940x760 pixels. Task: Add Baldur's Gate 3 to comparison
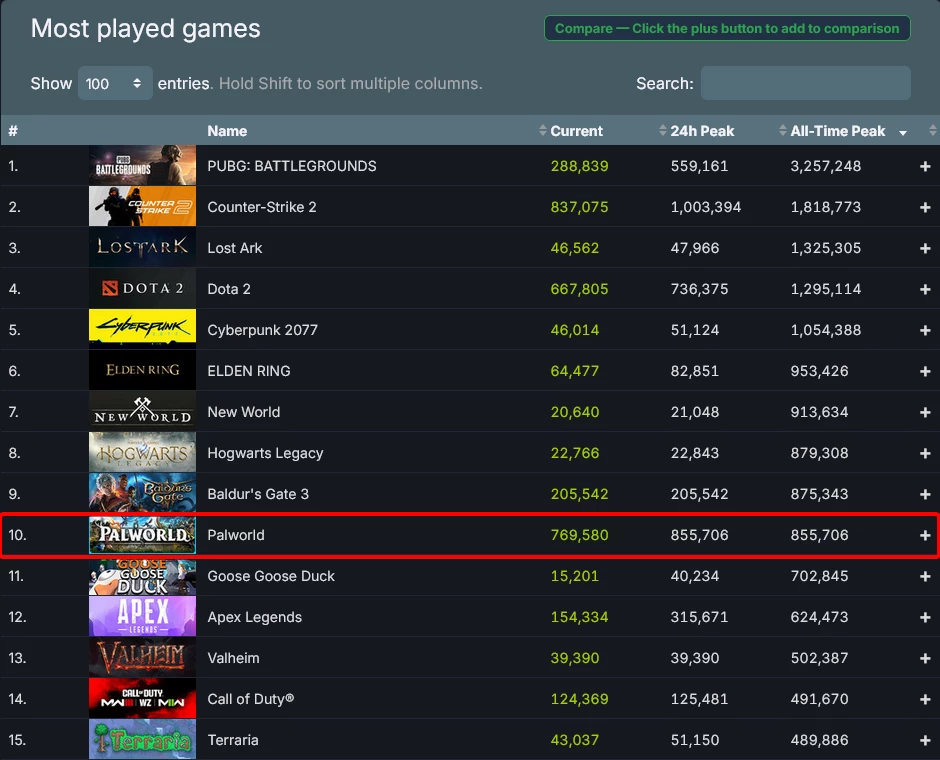tap(925, 494)
